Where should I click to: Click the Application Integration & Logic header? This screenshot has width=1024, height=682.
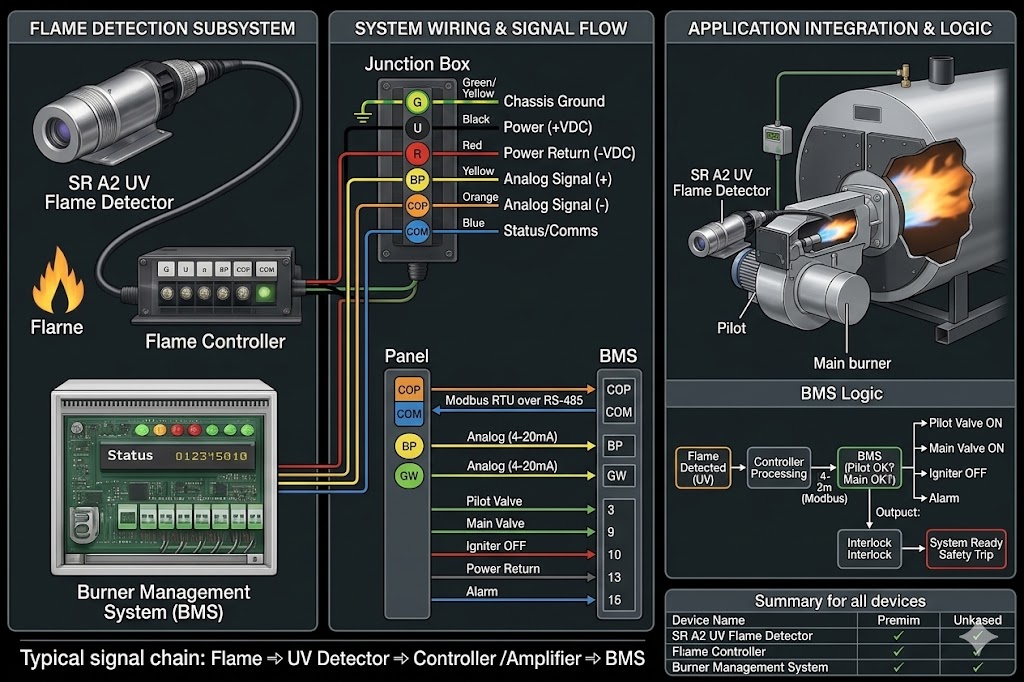(x=840, y=29)
